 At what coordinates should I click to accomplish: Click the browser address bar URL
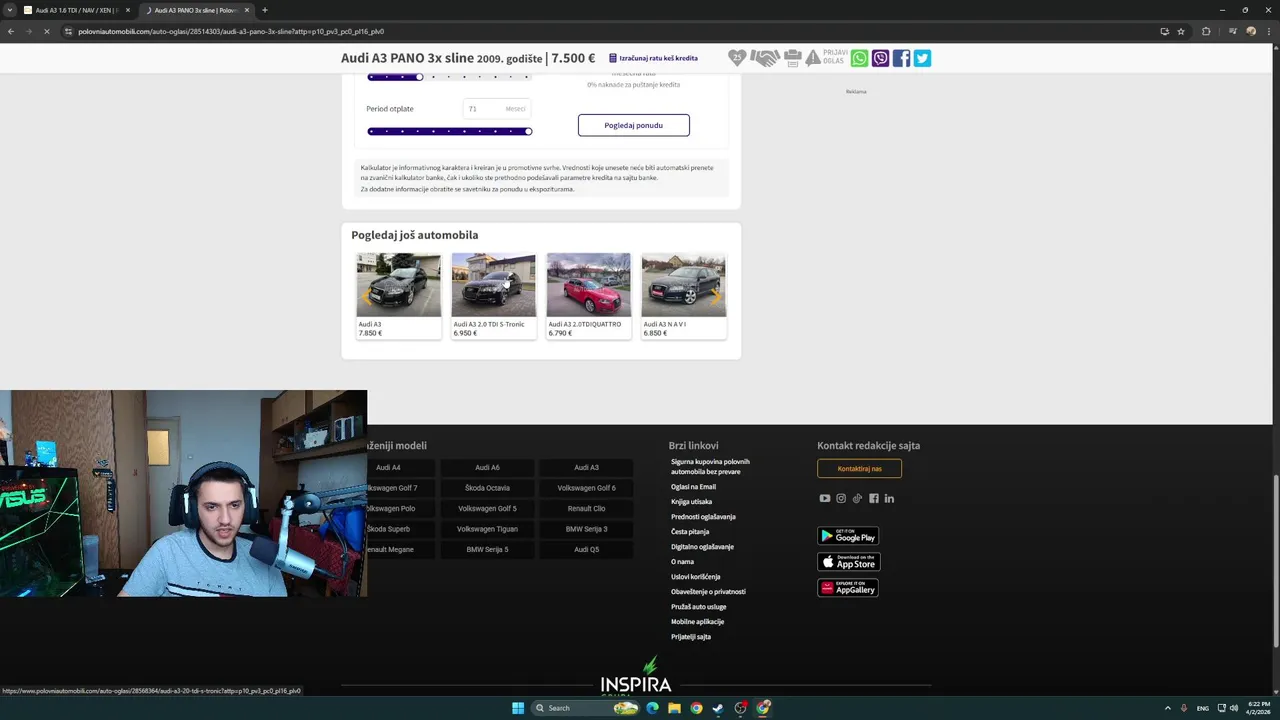pos(231,31)
